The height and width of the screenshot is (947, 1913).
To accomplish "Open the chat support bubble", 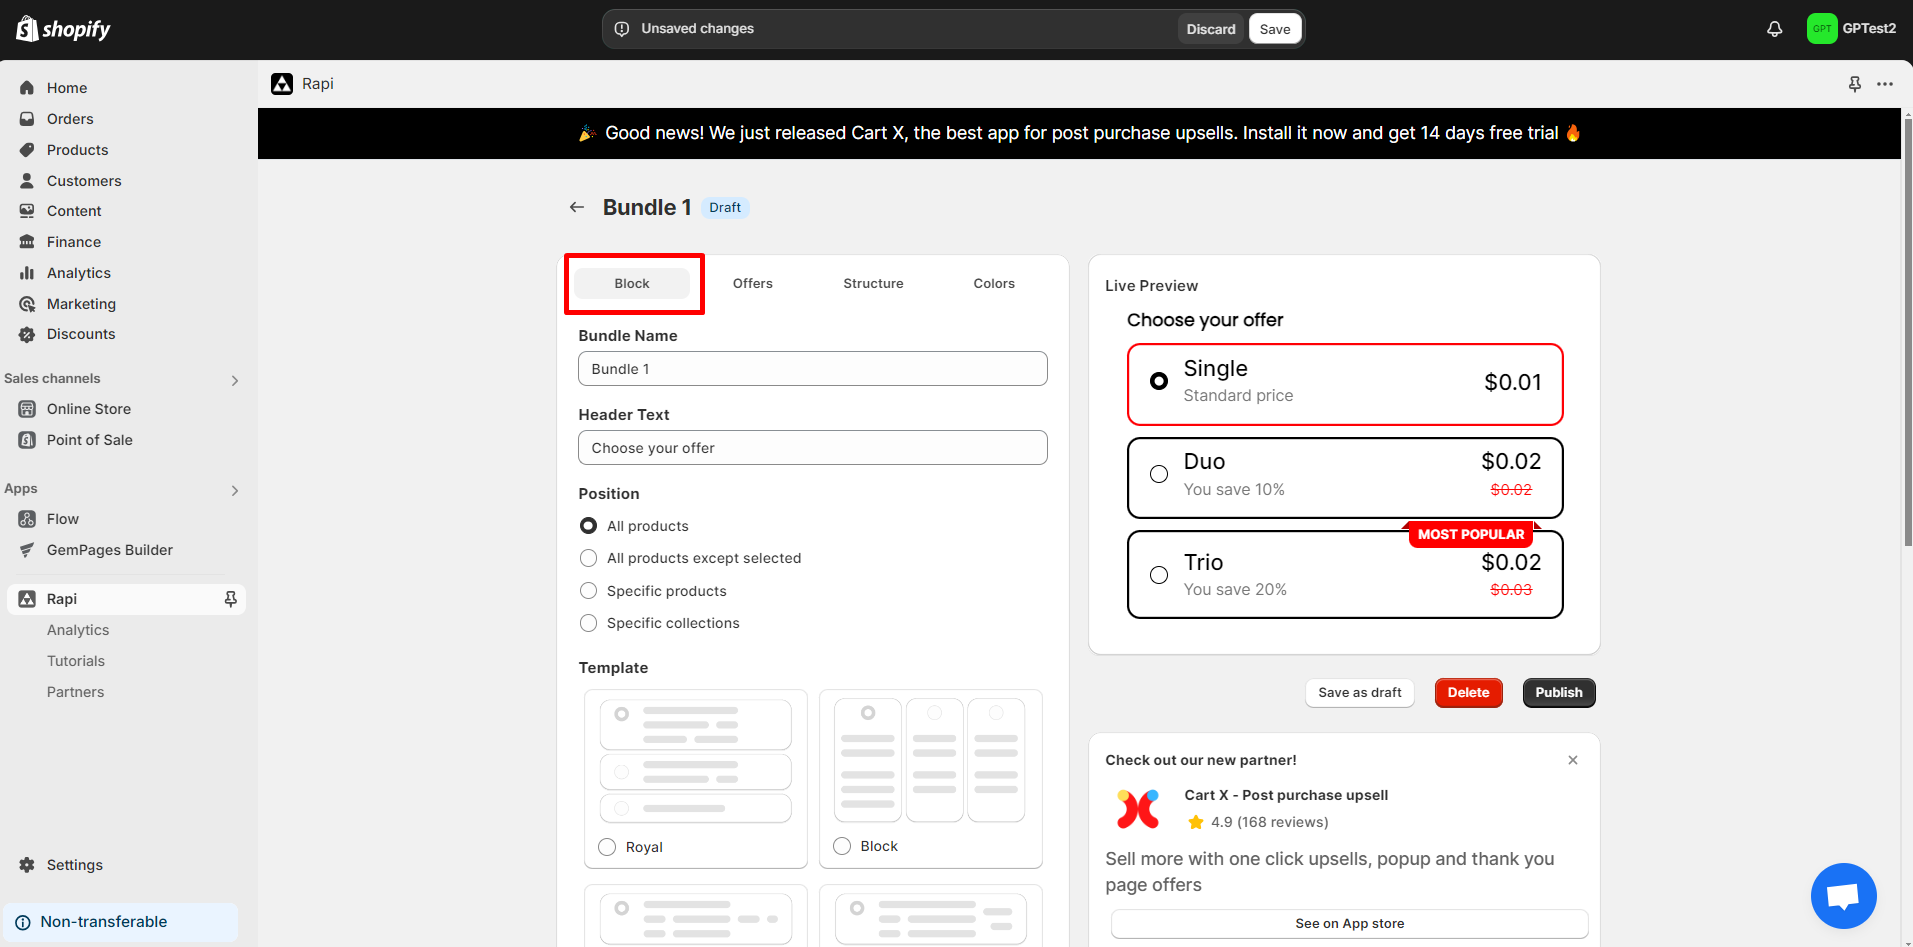I will 1843,895.
